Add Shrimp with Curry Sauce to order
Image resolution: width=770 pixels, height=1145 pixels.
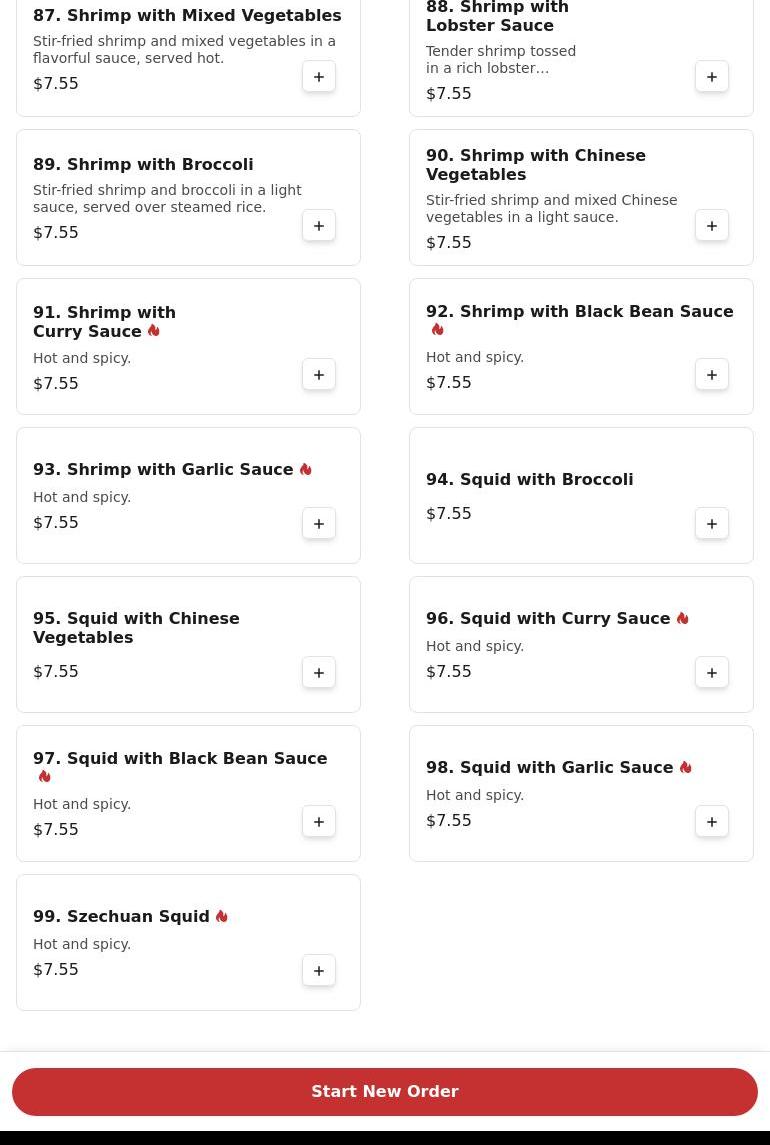(319, 375)
